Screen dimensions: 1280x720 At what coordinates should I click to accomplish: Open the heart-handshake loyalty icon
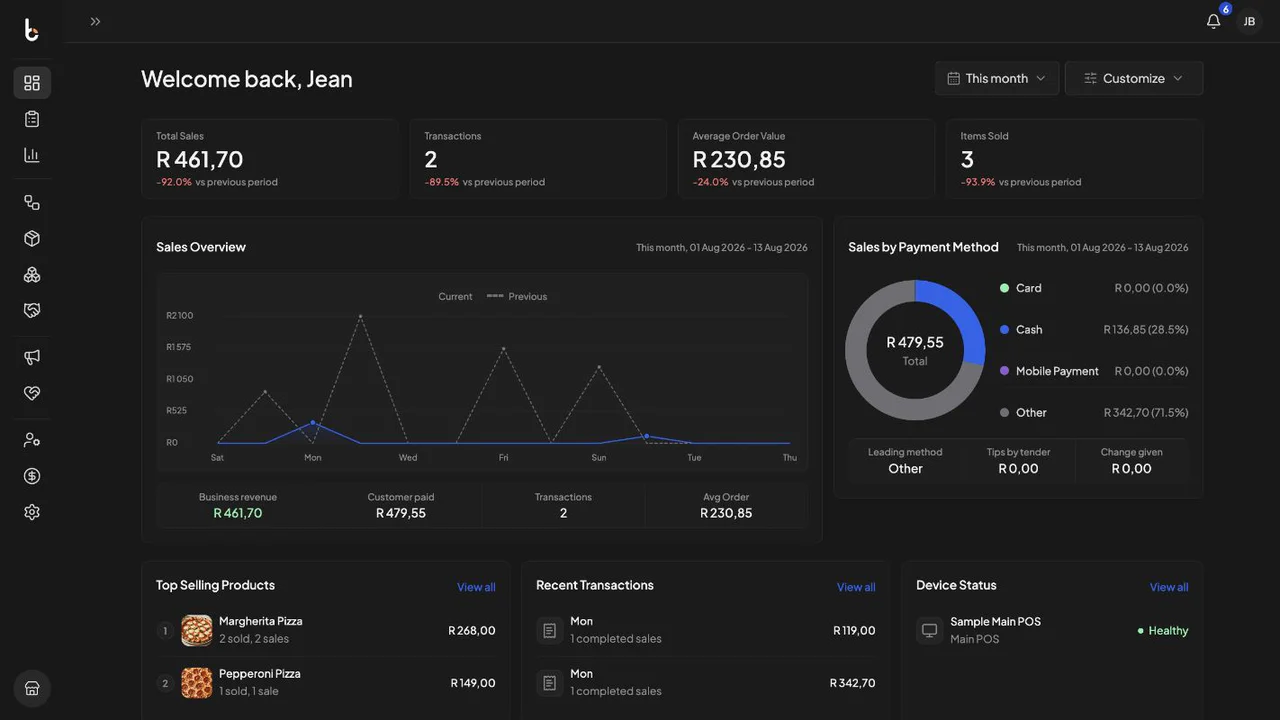32,393
